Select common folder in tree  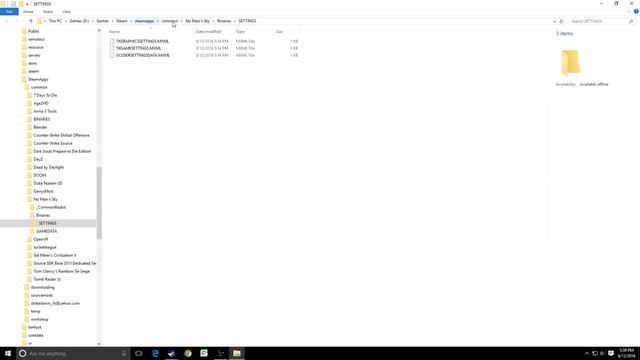(x=39, y=87)
